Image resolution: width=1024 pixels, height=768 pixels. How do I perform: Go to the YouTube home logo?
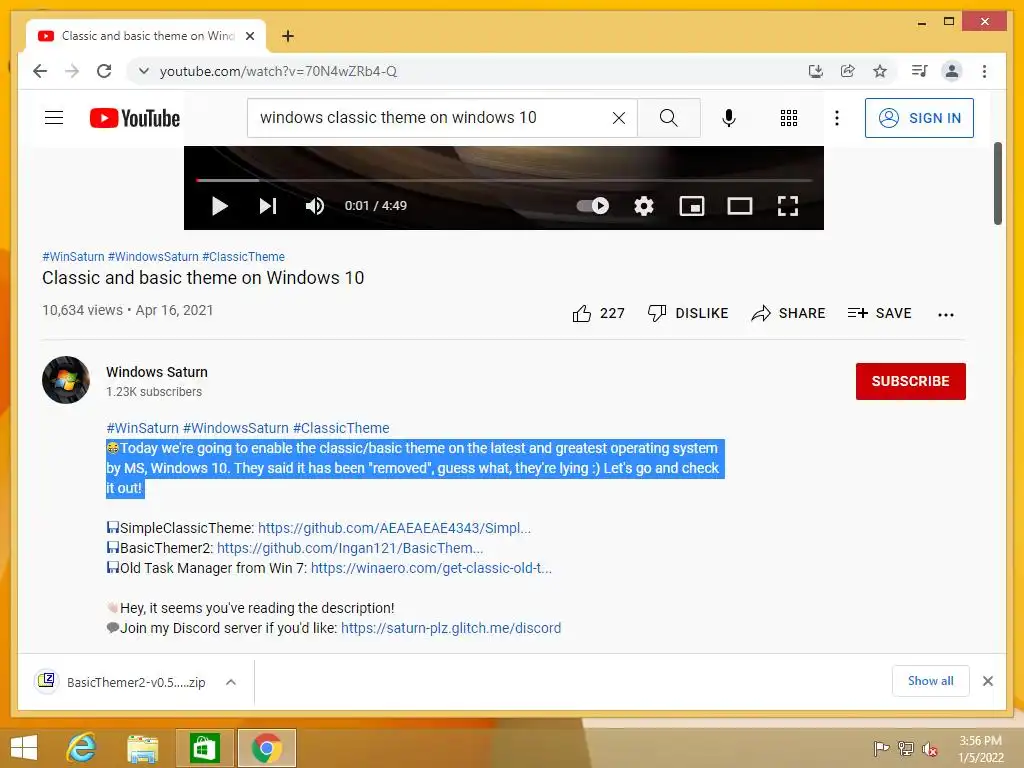click(x=135, y=118)
